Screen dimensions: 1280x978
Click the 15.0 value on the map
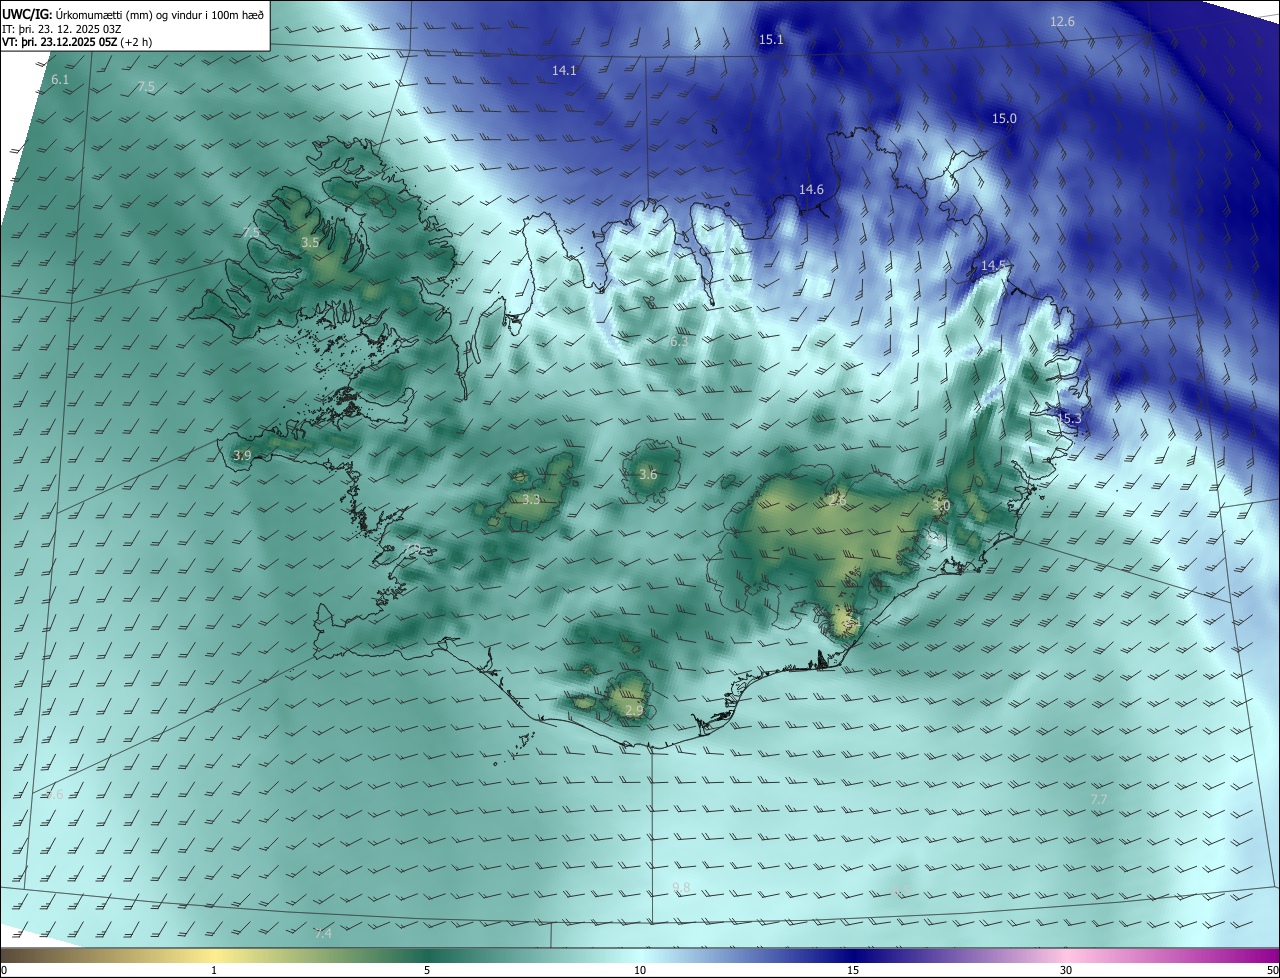pos(1004,119)
